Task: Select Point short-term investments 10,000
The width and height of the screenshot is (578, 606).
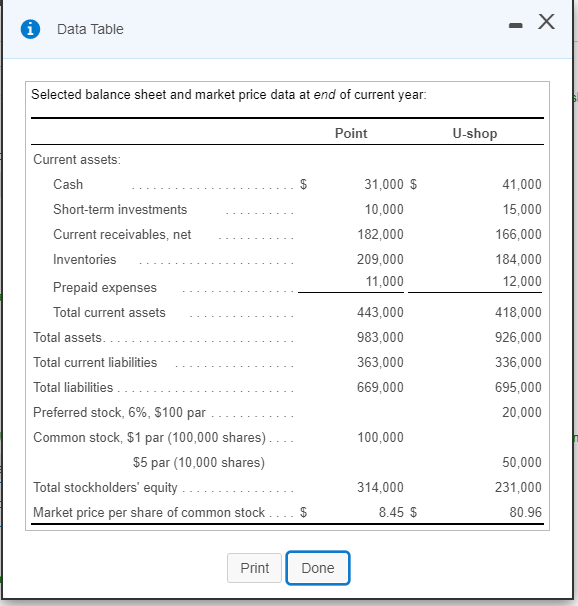Action: [384, 209]
